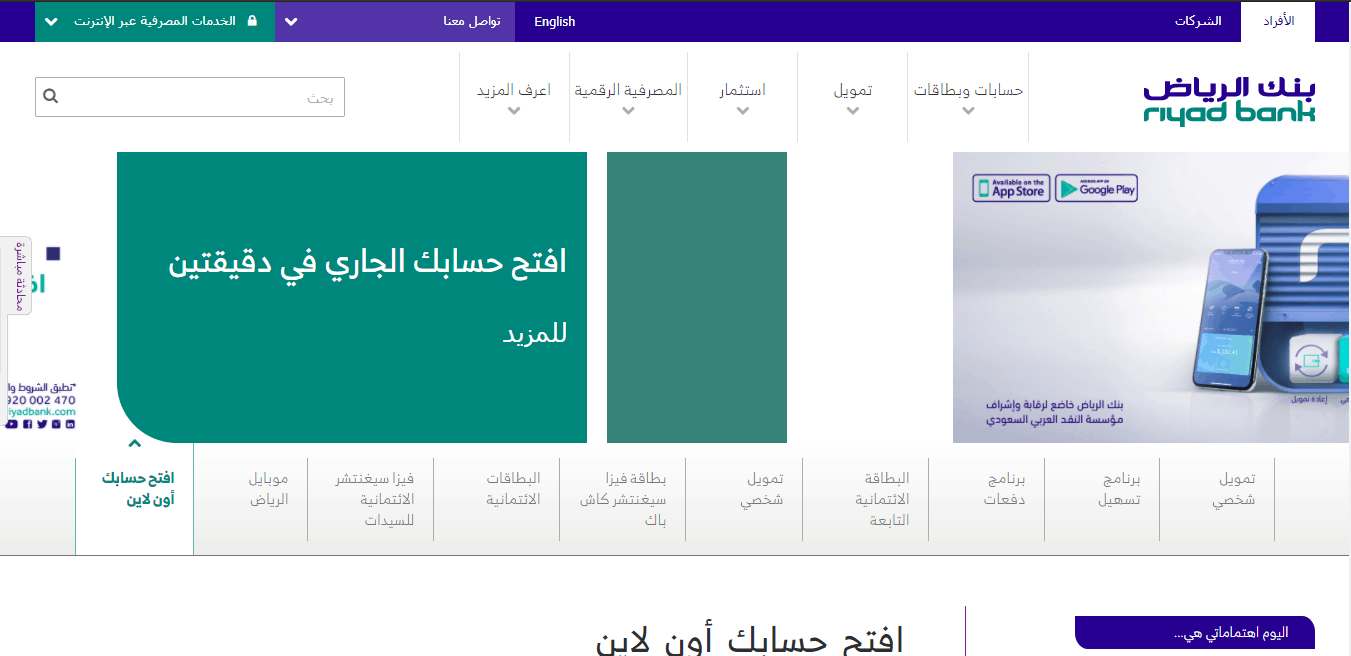The image size is (1351, 656).
Task: Open الخدمات المصرفية عبر الإنترنت login
Action: pos(155,21)
